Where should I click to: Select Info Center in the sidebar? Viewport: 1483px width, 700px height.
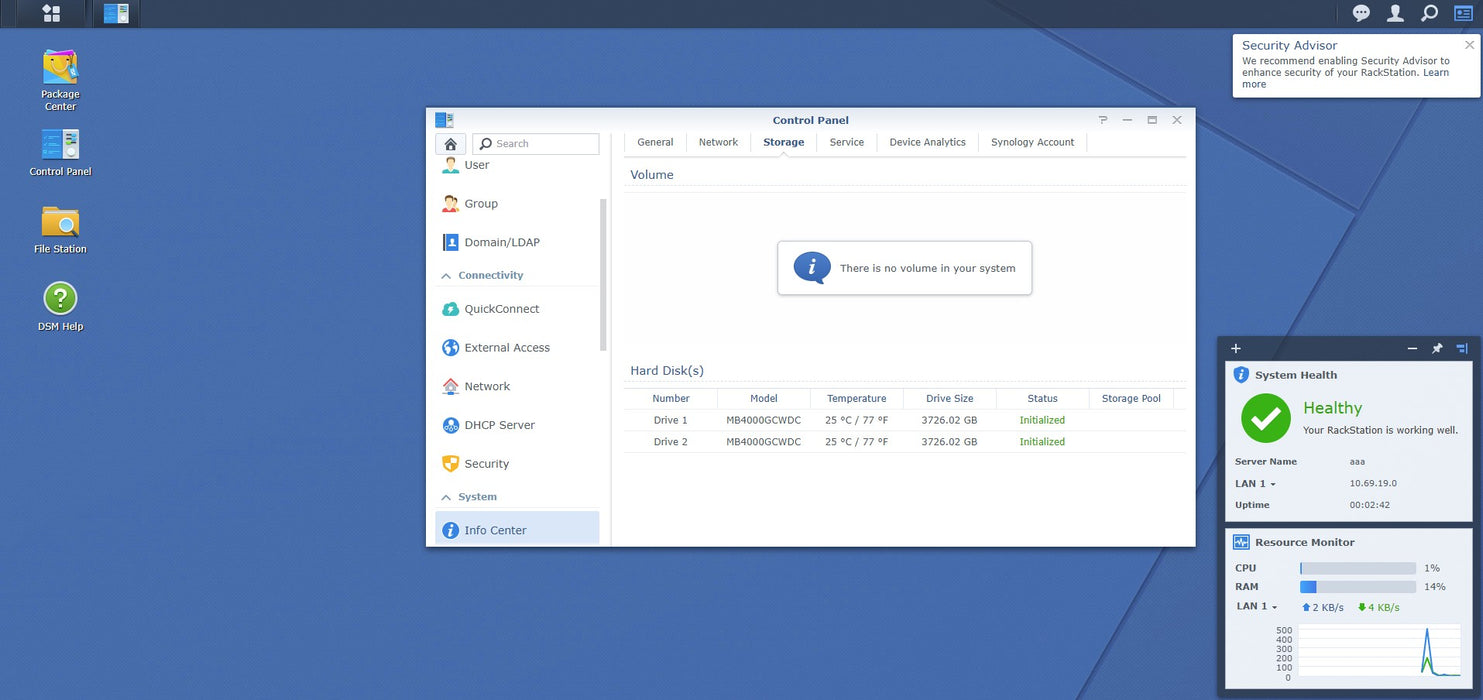pyautogui.click(x=517, y=529)
